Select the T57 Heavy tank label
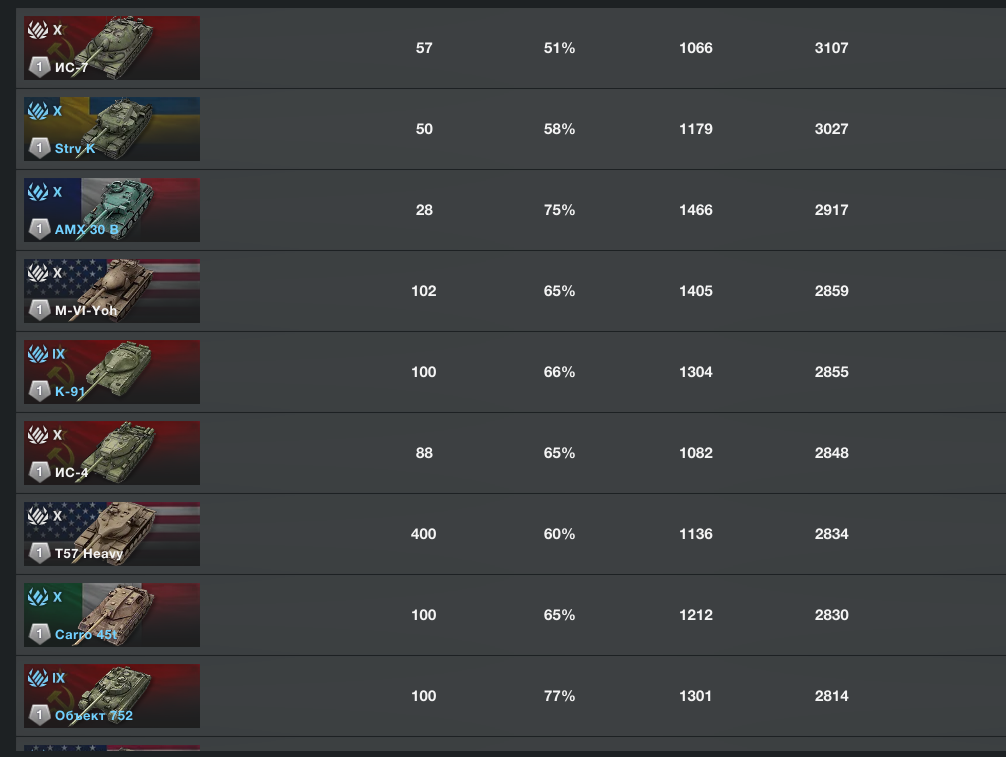This screenshot has height=757, width=1006. tap(89, 554)
